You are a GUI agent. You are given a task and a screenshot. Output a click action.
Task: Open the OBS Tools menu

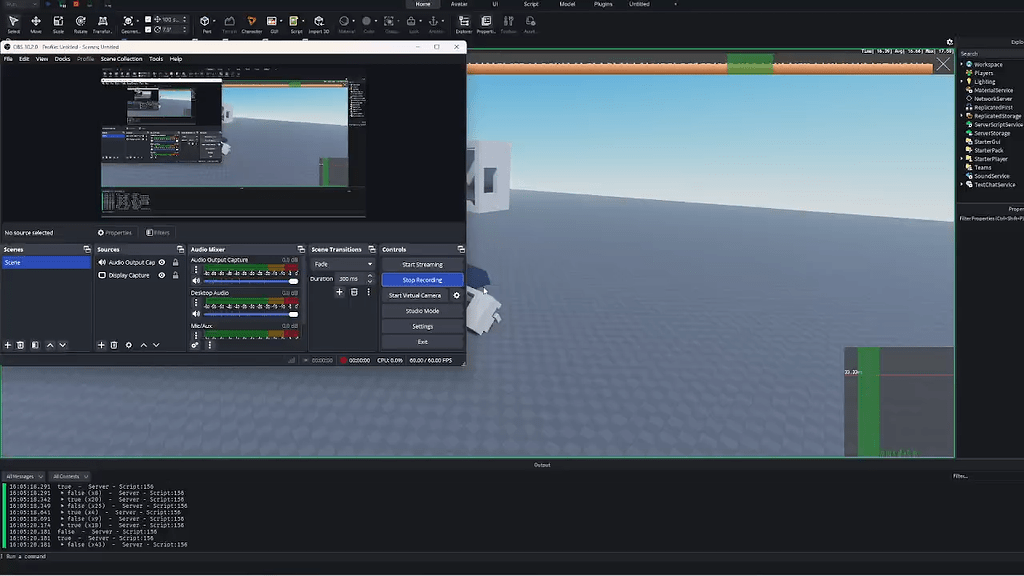pyautogui.click(x=156, y=59)
